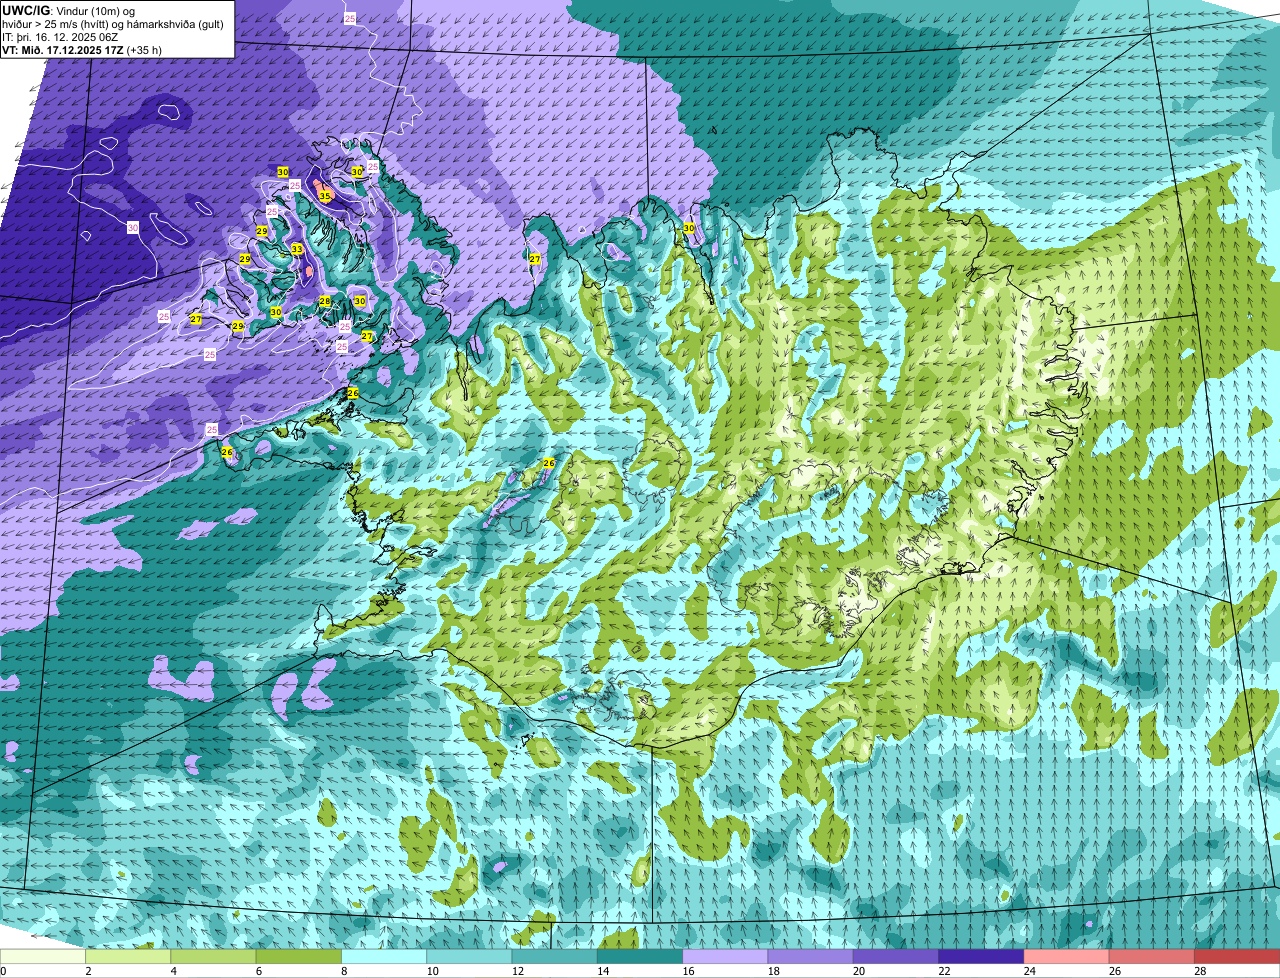Select the legend tick label 4

(x=173, y=971)
